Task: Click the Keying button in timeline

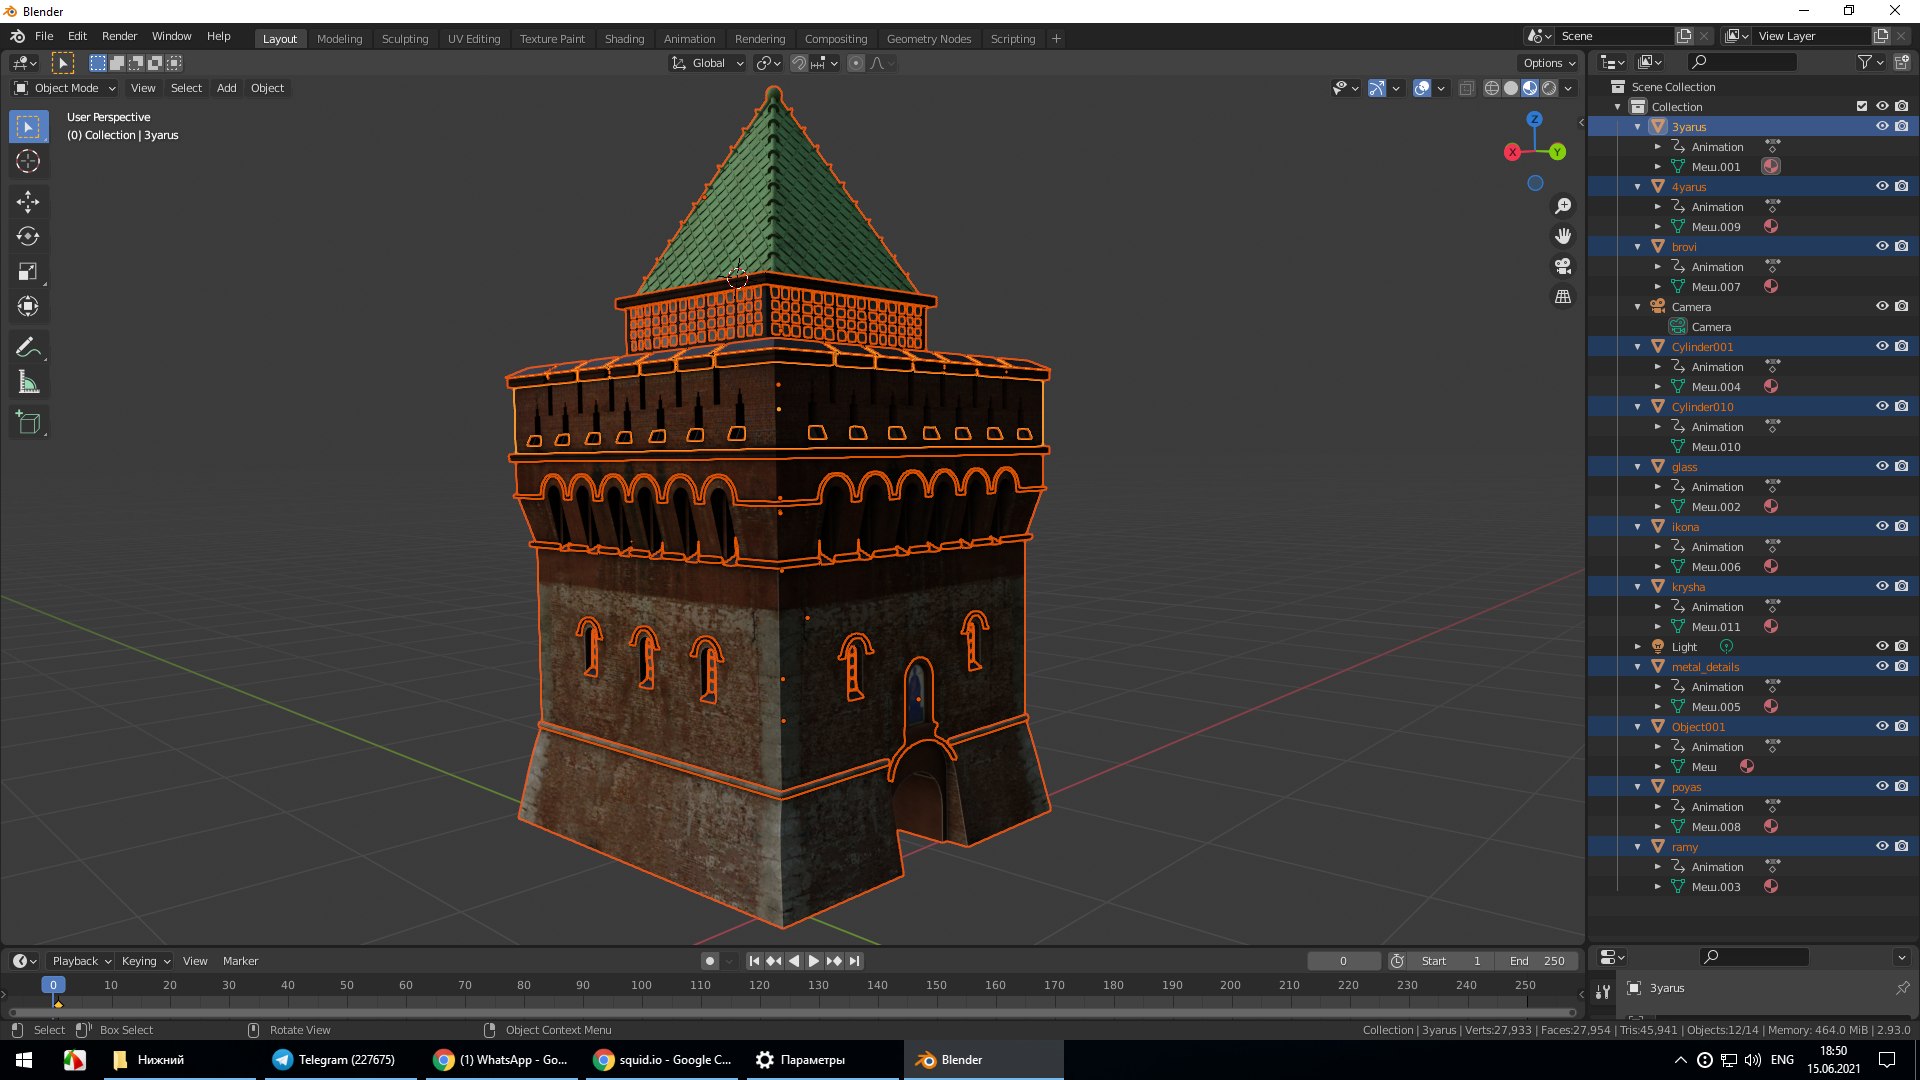Action: [x=145, y=961]
